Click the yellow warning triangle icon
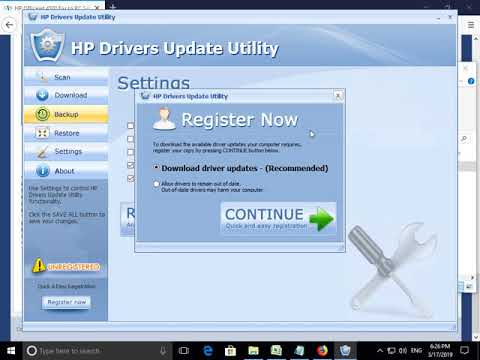 tap(39, 266)
